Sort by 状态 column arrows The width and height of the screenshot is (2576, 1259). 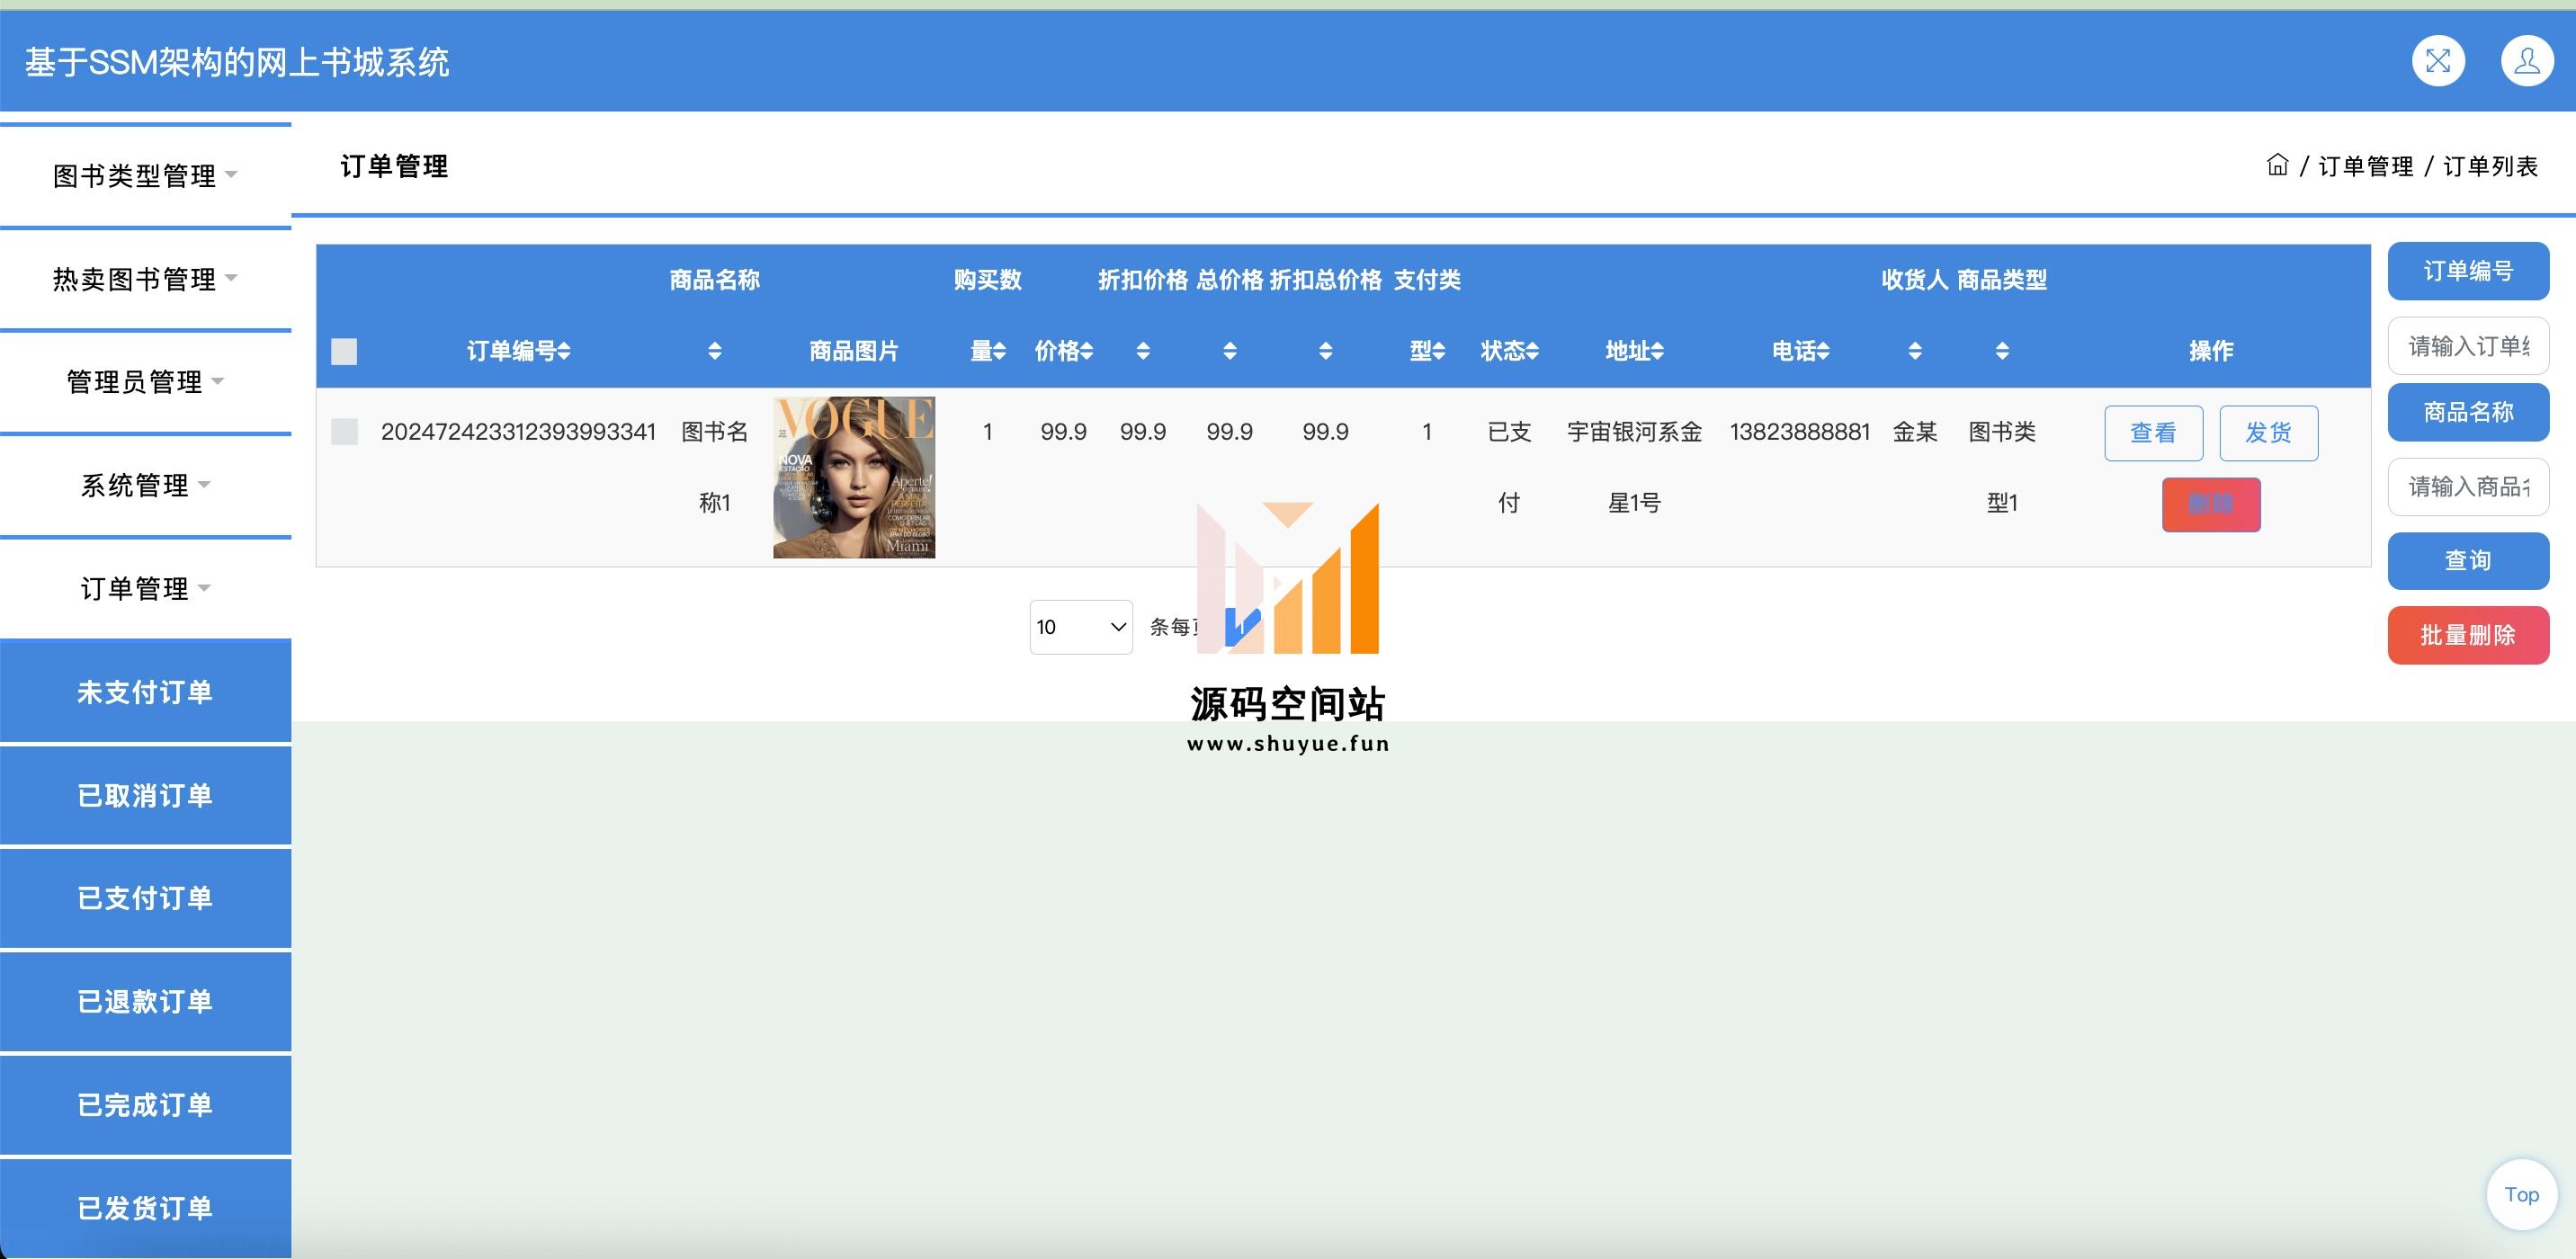coord(1532,351)
